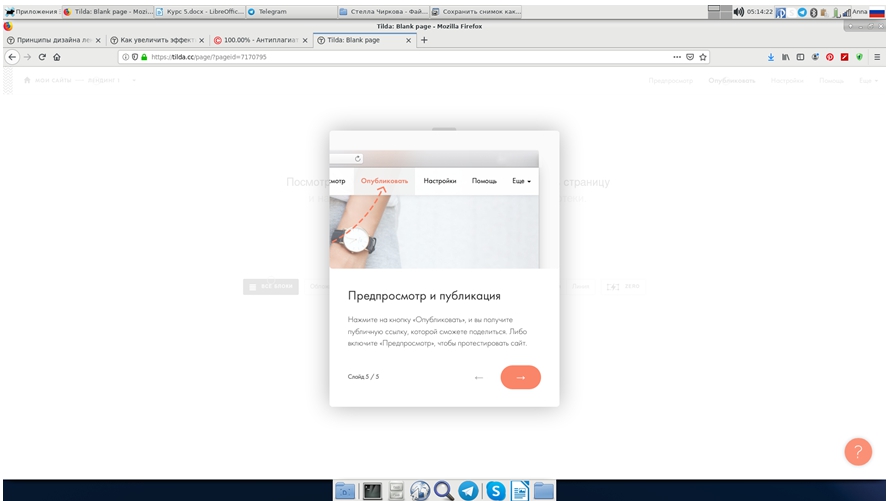Click the orange next-arrow button in the tutorial
This screenshot has width=888, height=501.
tap(520, 377)
